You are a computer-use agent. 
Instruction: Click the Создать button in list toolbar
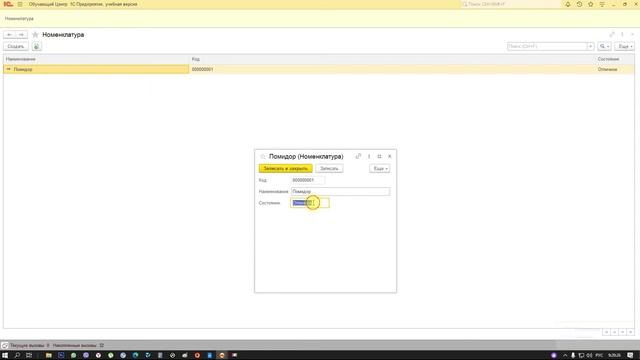click(16, 46)
